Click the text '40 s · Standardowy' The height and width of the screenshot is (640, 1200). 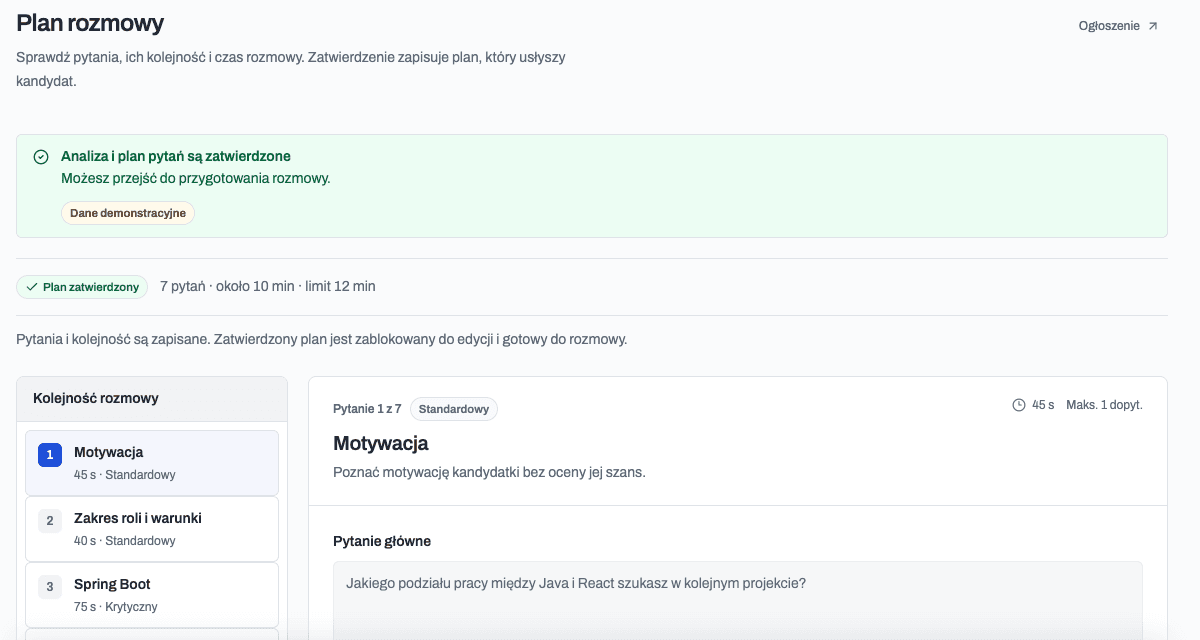point(125,541)
